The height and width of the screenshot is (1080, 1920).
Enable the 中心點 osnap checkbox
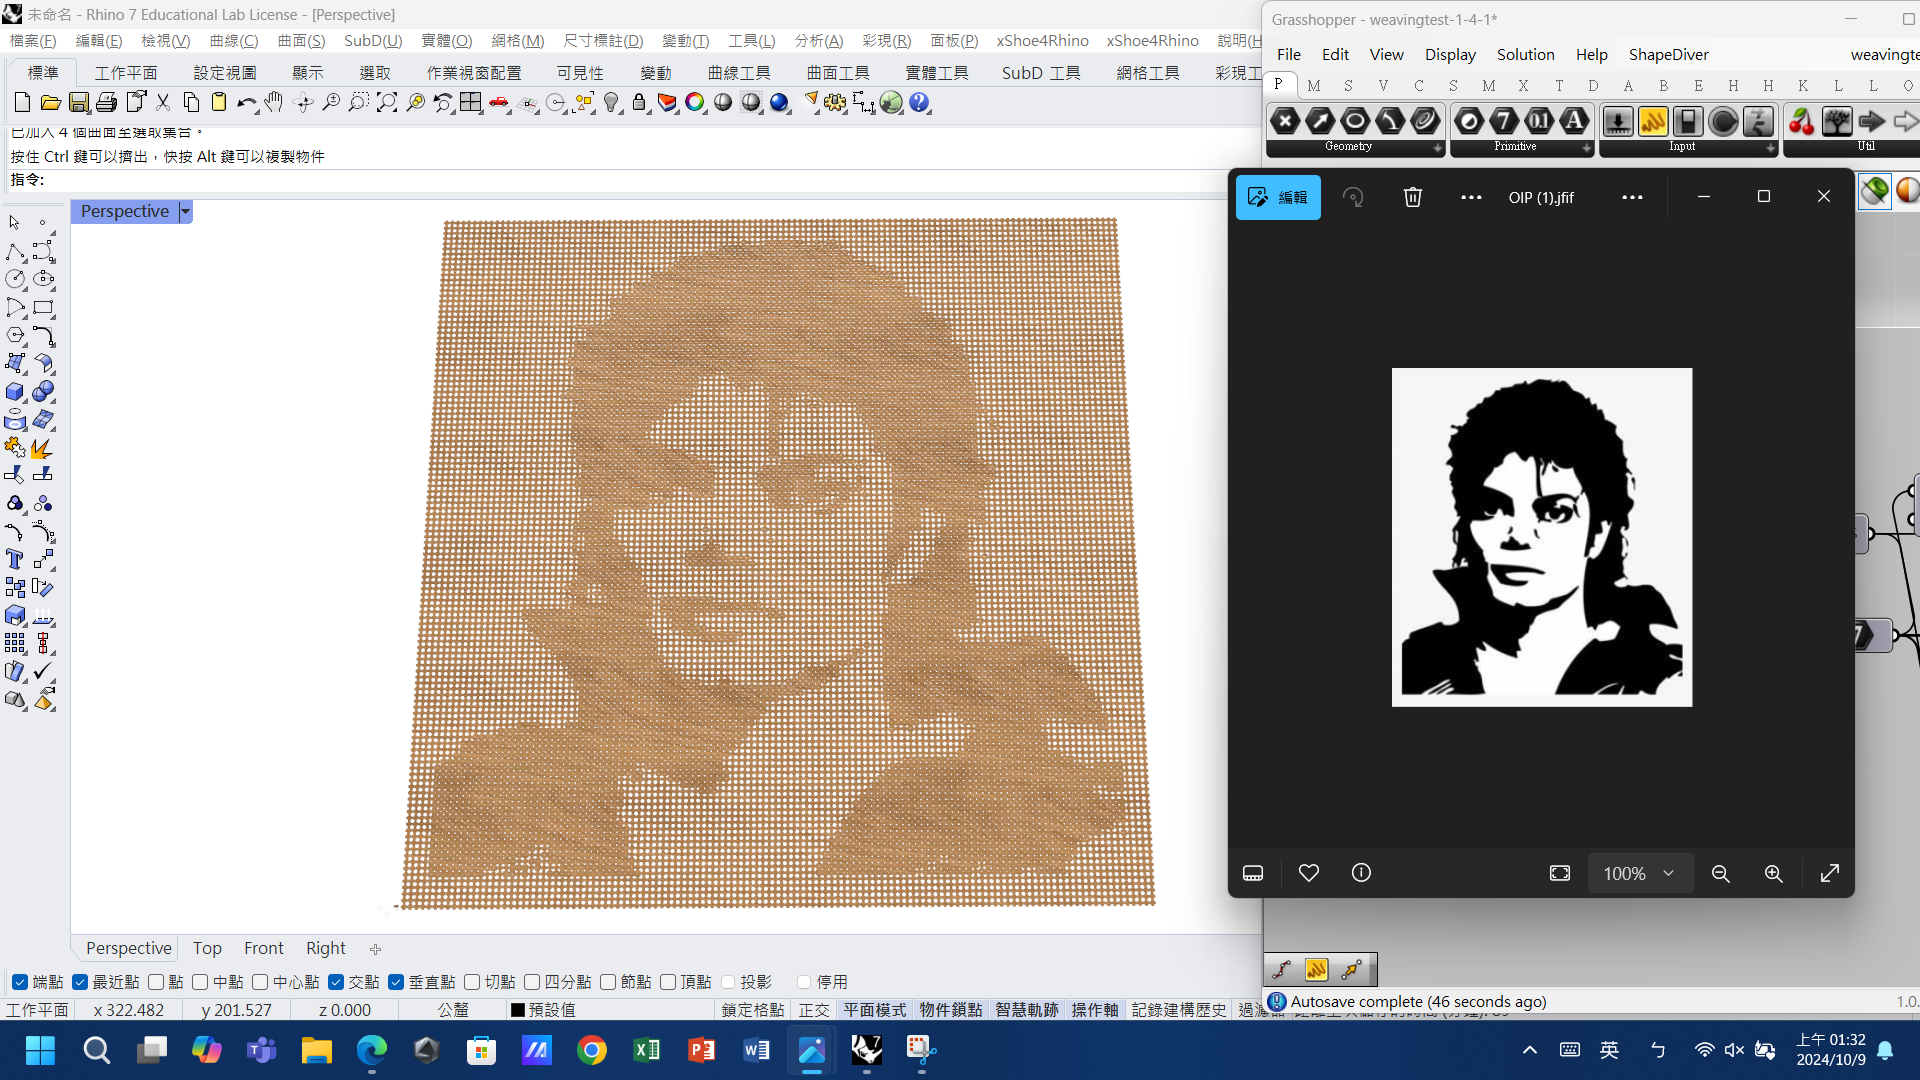point(260,982)
